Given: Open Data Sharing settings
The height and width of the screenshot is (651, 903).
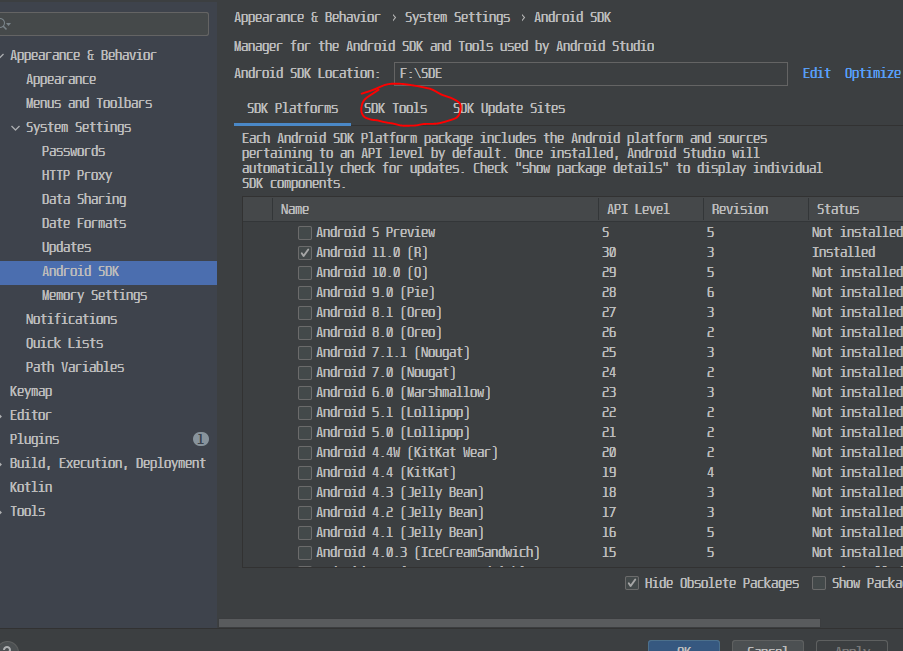Looking at the screenshot, I should pos(84,199).
